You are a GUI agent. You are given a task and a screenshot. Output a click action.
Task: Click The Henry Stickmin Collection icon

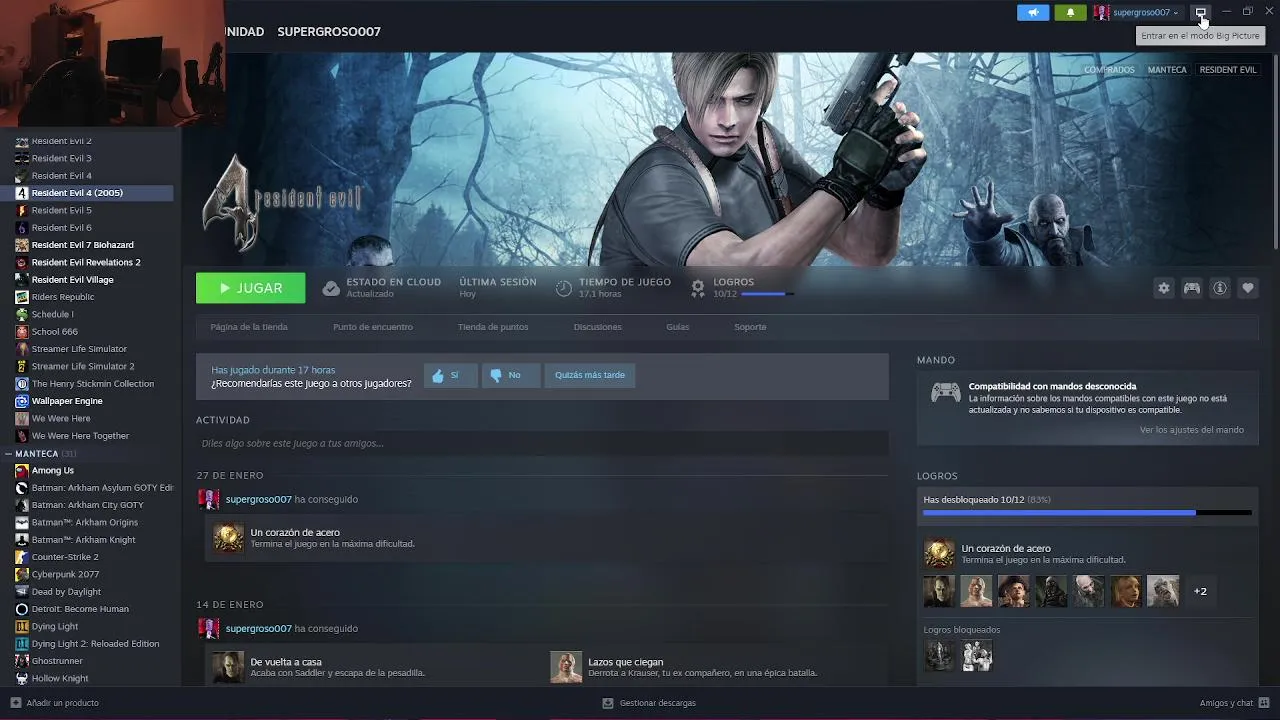(x=22, y=384)
